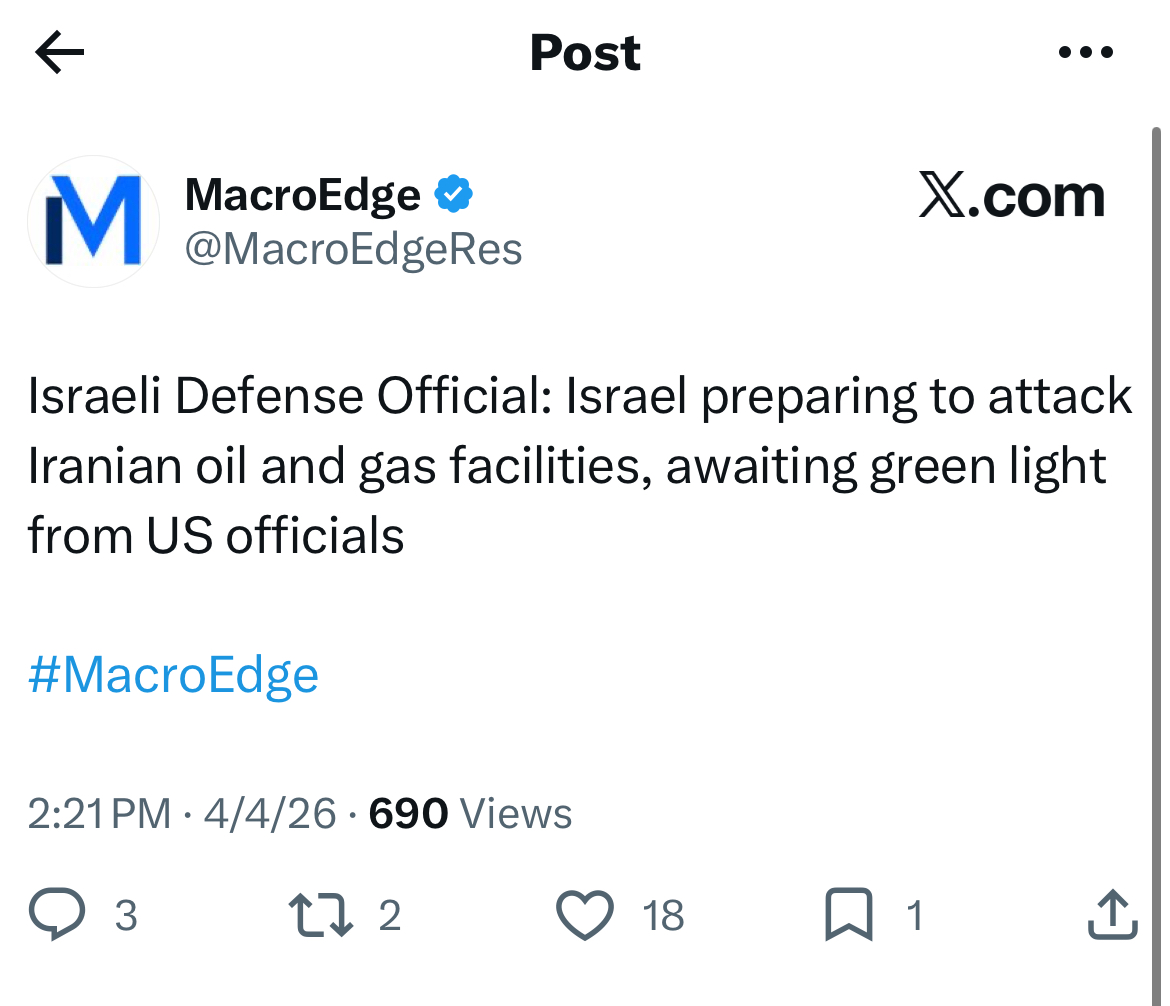Screen dimensions: 1170x1006
Task: Click the 2:21 PM timestamp
Action: pyautogui.click(x=99, y=813)
